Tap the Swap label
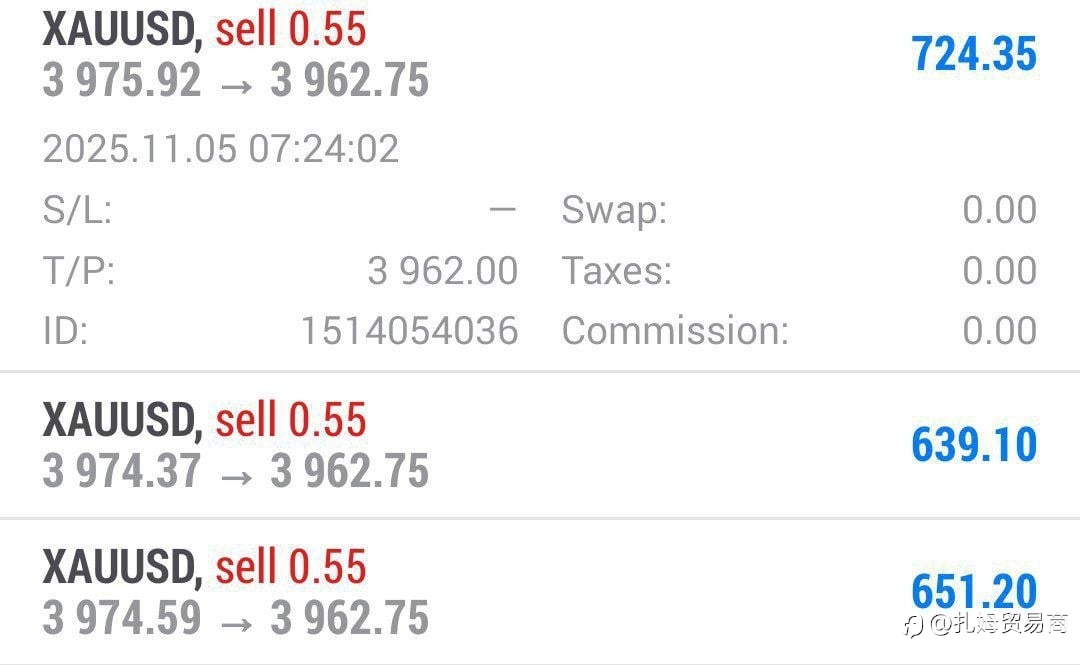The width and height of the screenshot is (1080, 665). [614, 211]
